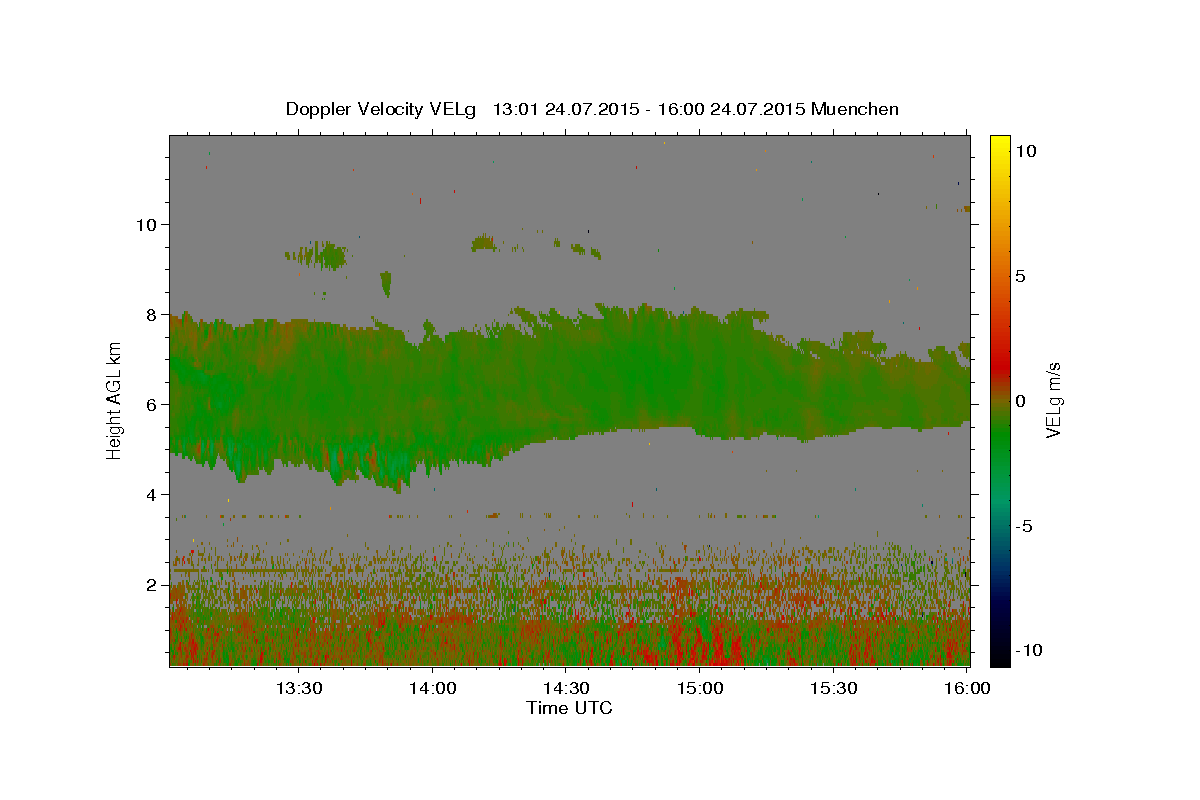
Task: Click the plot title 'Doppler Velocity VELg'
Action: click(379, 109)
